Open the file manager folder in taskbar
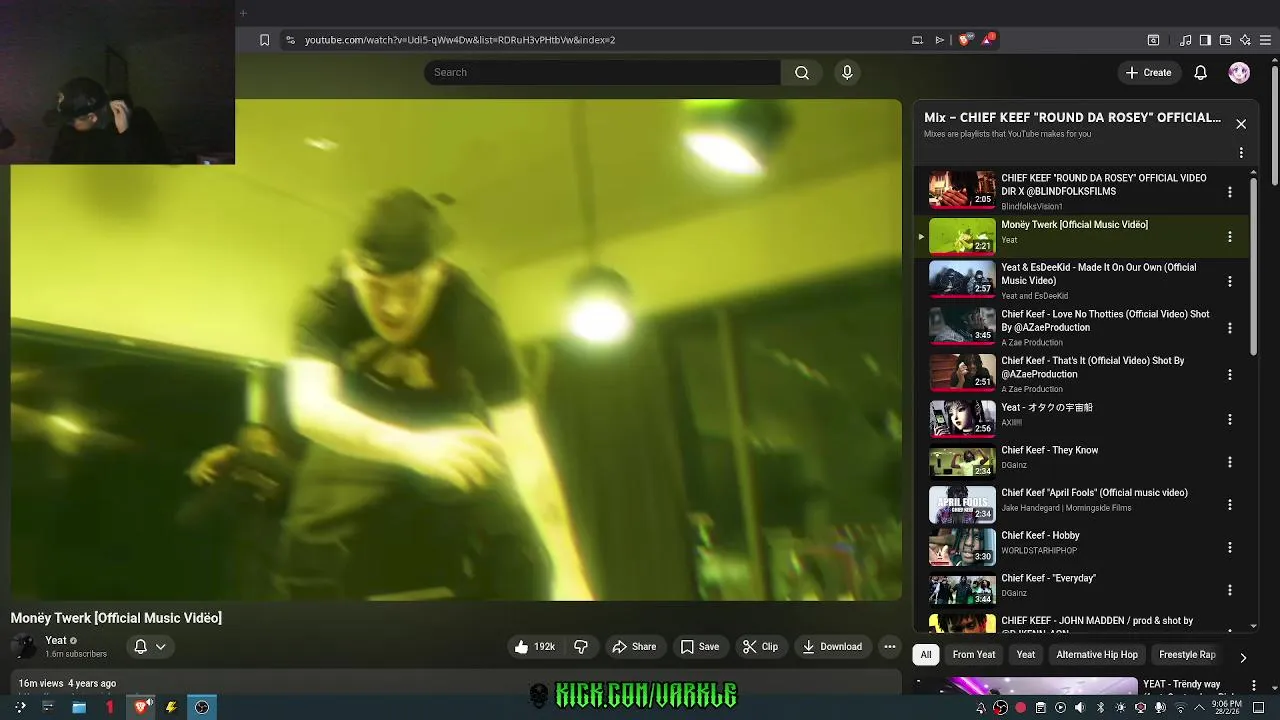This screenshot has height=720, width=1280. [79, 707]
